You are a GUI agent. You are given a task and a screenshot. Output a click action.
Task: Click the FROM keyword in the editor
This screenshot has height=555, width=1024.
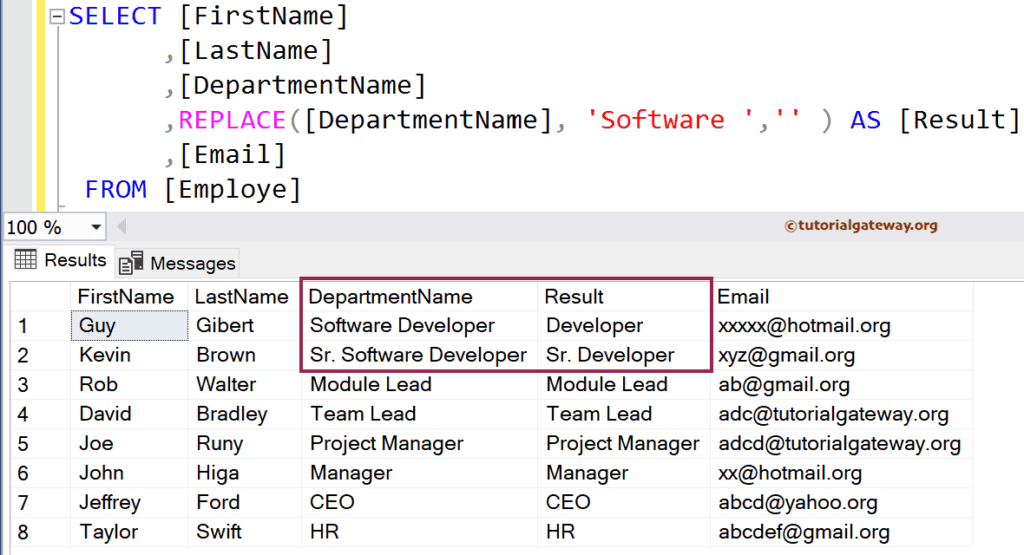pyautogui.click(x=116, y=189)
